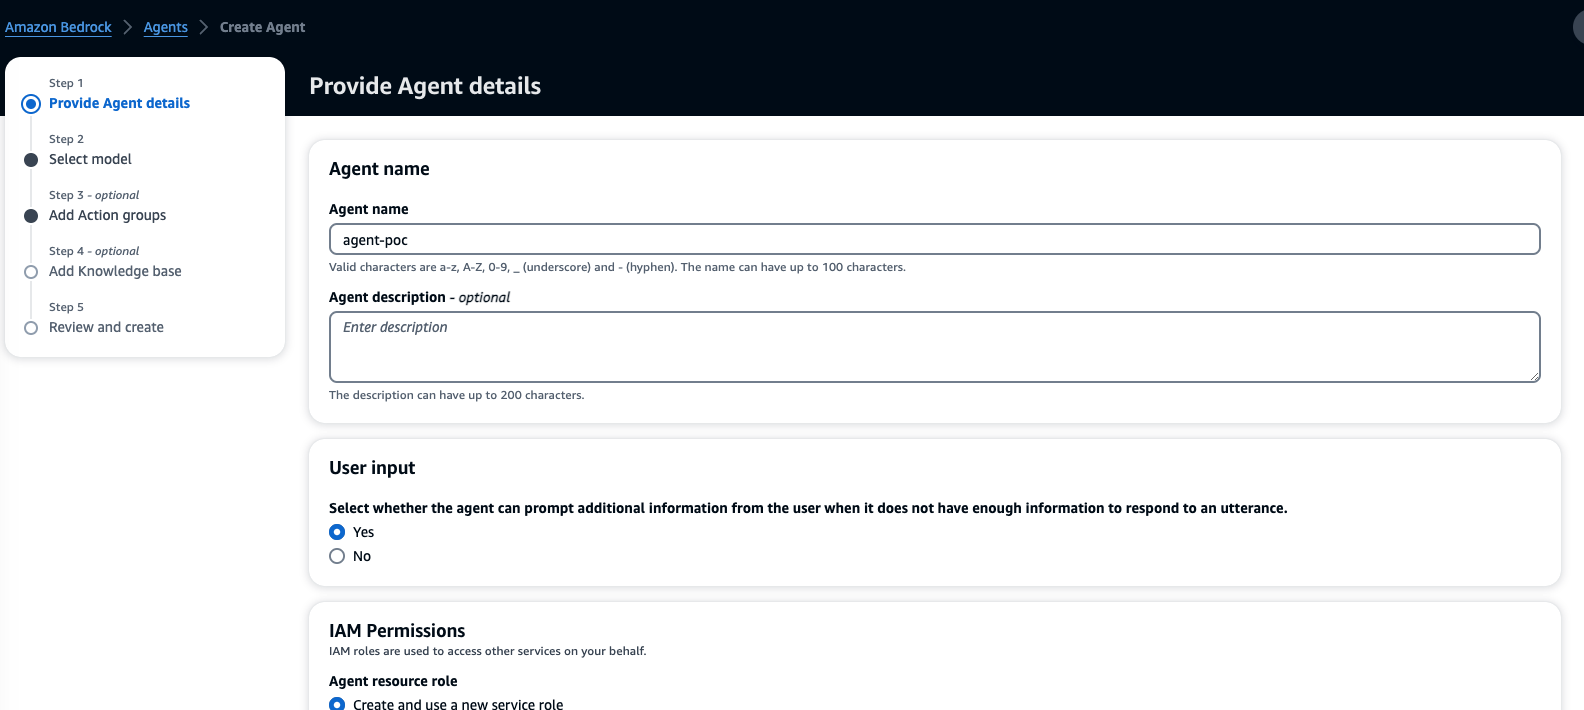Open the Amazon Bedrock breadcrumb link
This screenshot has width=1584, height=710.
tap(58, 27)
